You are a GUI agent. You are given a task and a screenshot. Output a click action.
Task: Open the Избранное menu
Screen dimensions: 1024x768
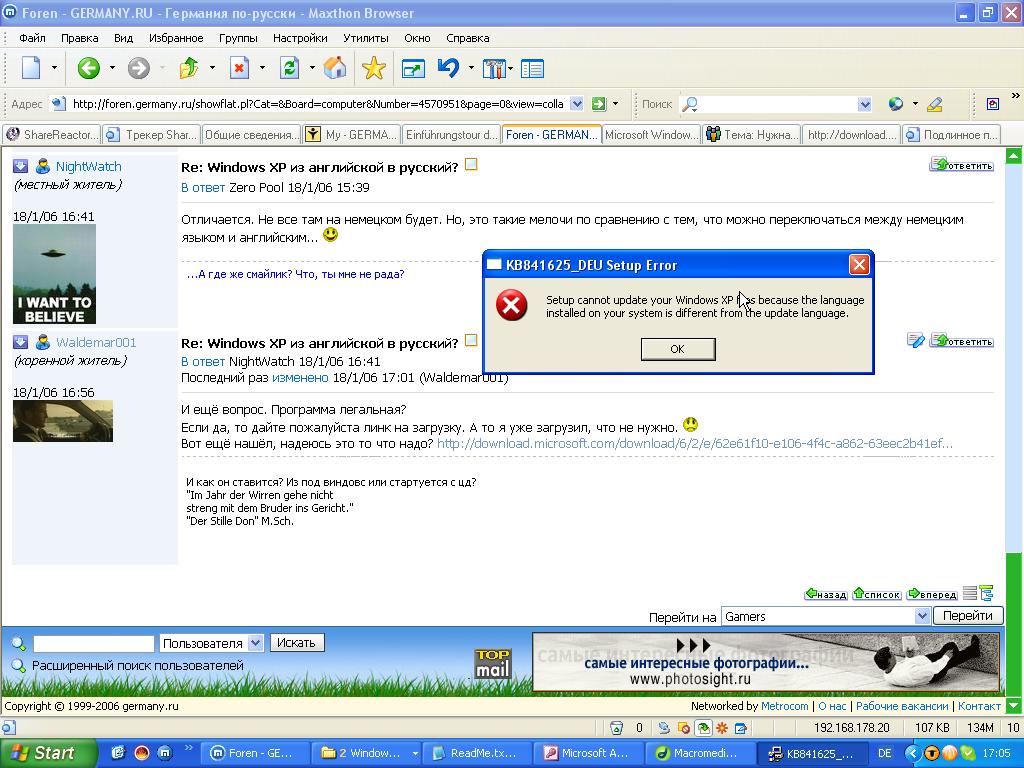(176, 38)
